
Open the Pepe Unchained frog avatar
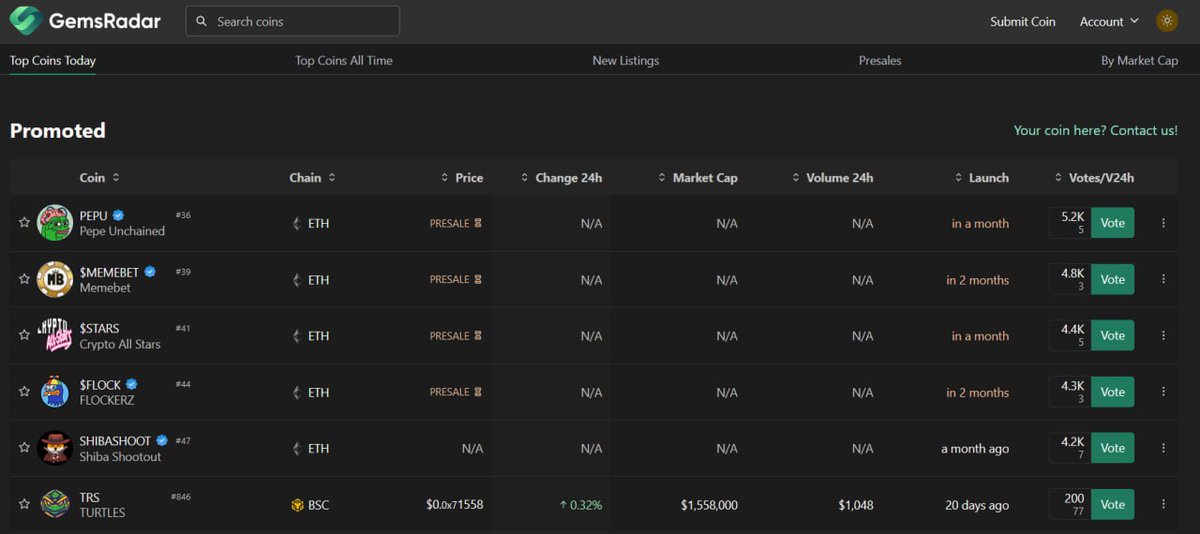point(55,223)
